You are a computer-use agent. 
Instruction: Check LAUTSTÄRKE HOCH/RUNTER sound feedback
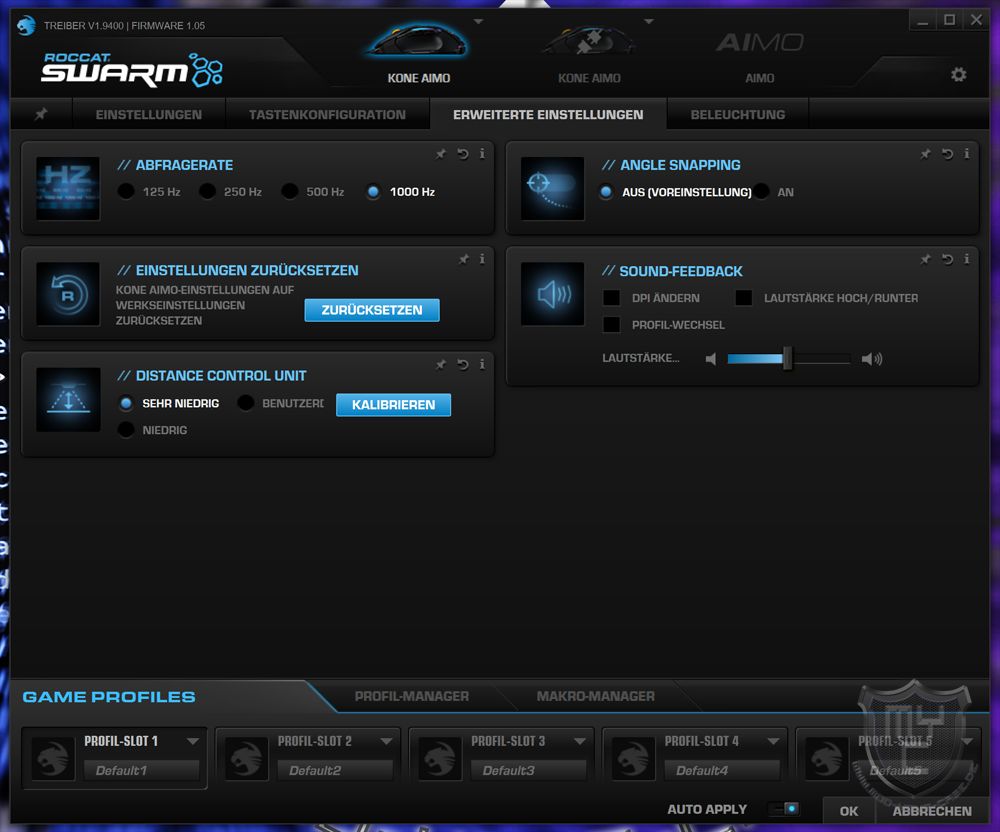tap(743, 298)
